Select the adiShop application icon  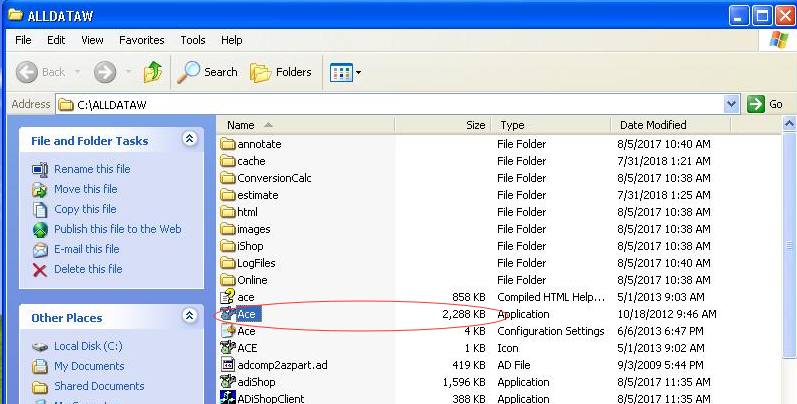(x=228, y=382)
